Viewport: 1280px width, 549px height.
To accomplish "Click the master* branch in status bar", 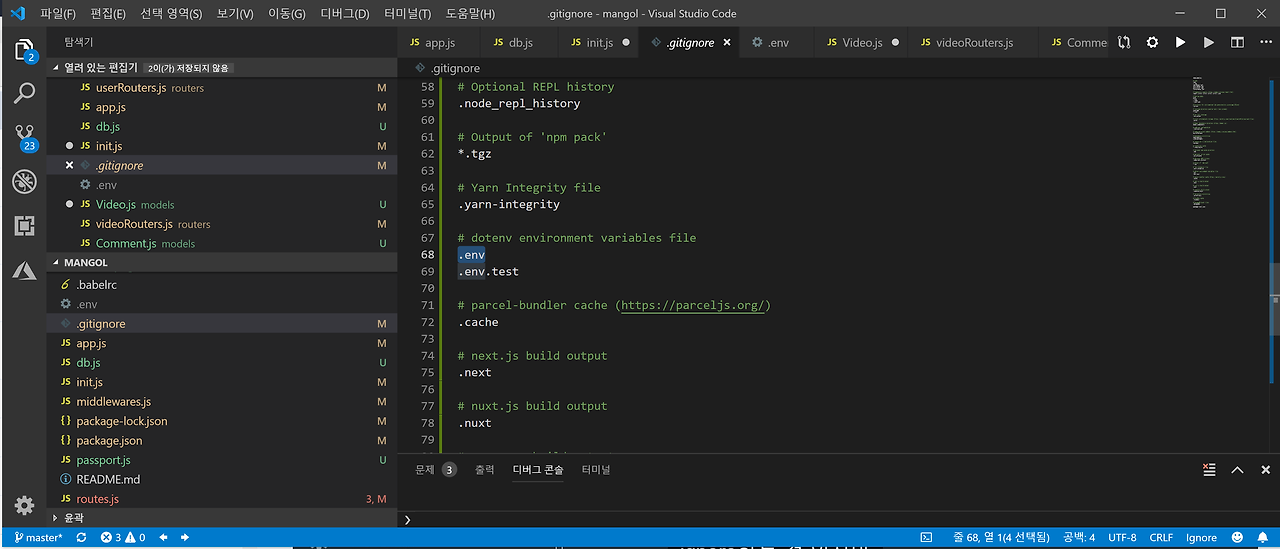I will click(x=37, y=538).
